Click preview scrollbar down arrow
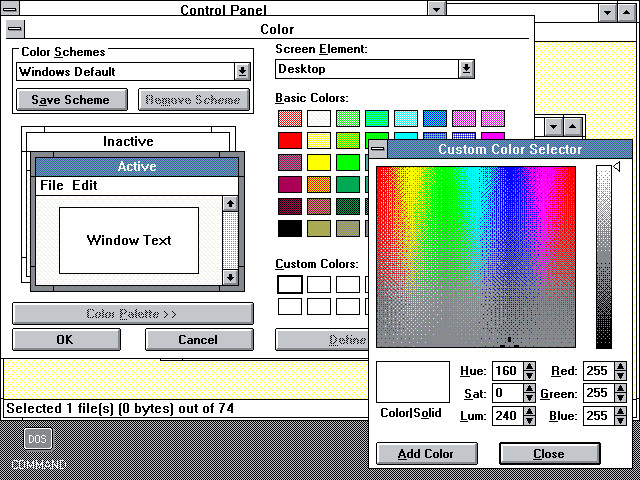Image resolution: width=640 pixels, height=480 pixels. click(x=230, y=278)
